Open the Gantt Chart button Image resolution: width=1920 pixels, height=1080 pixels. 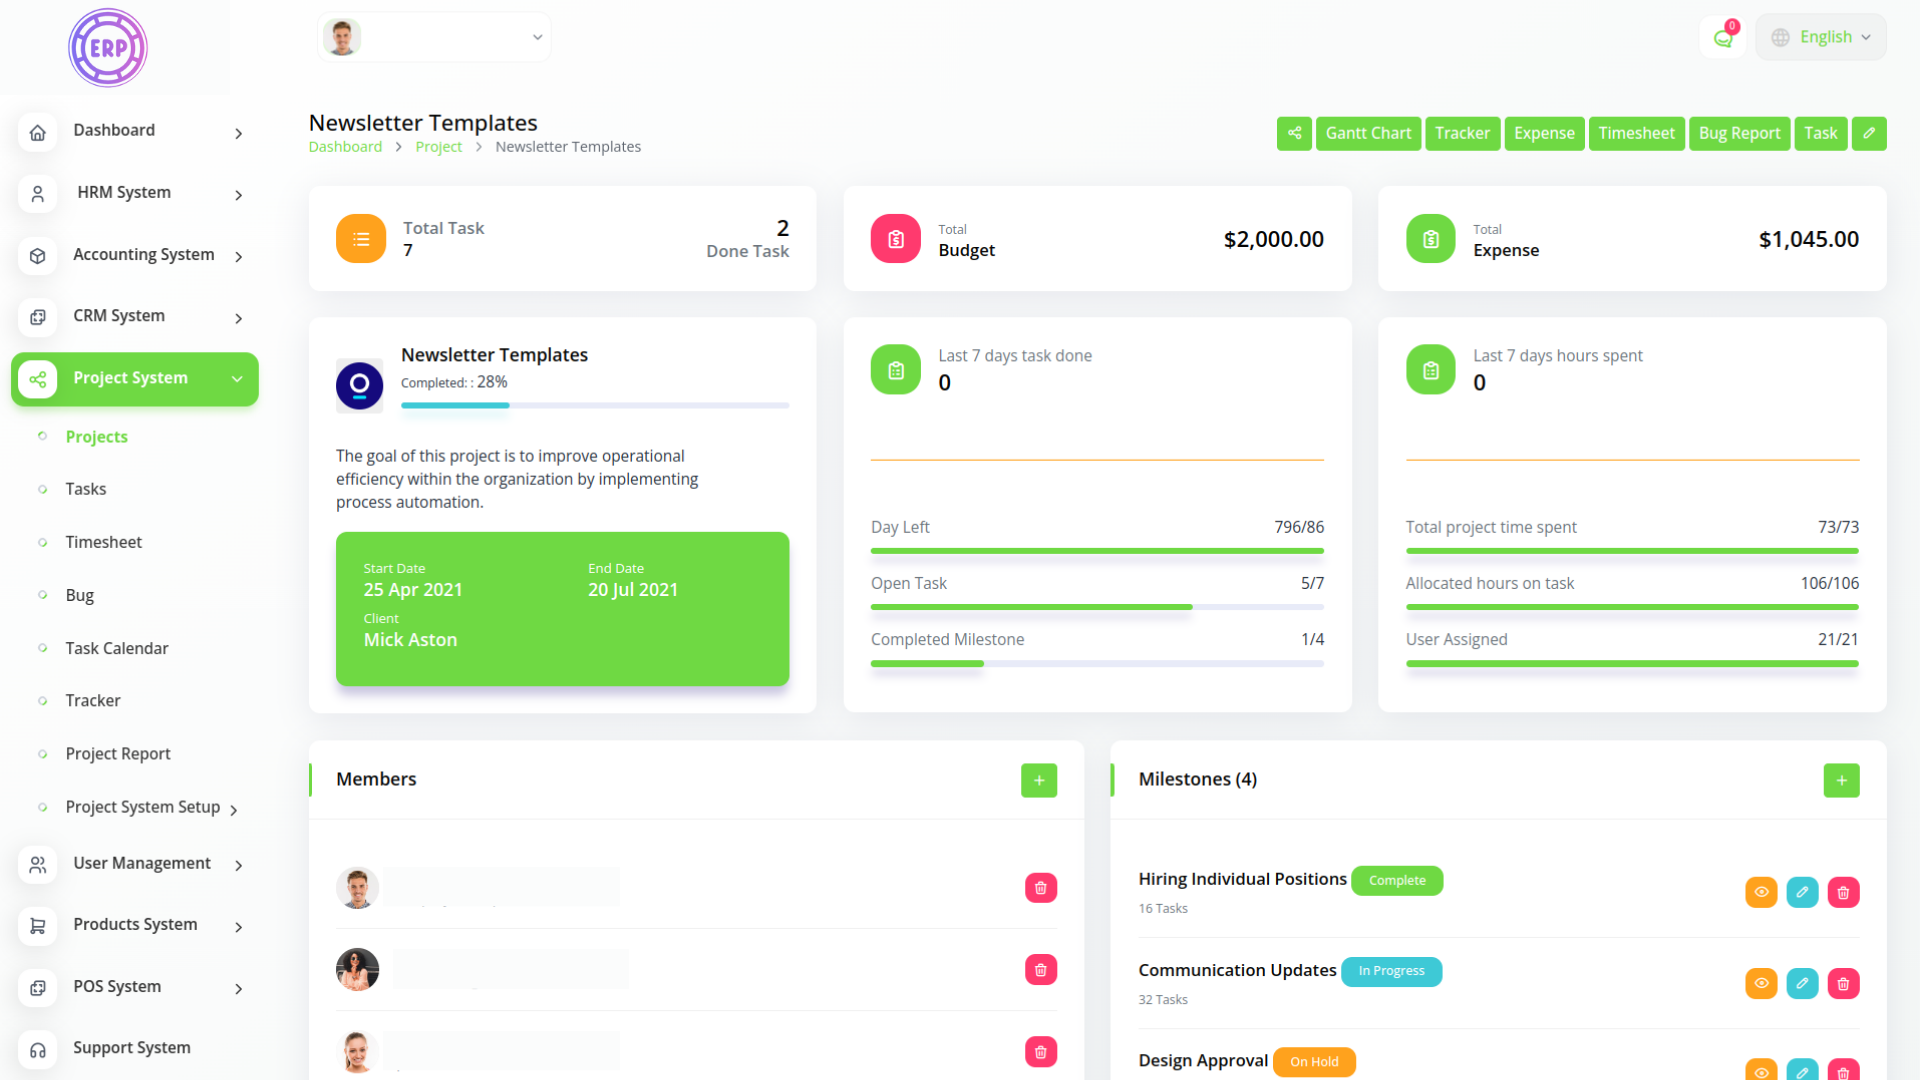pos(1368,133)
